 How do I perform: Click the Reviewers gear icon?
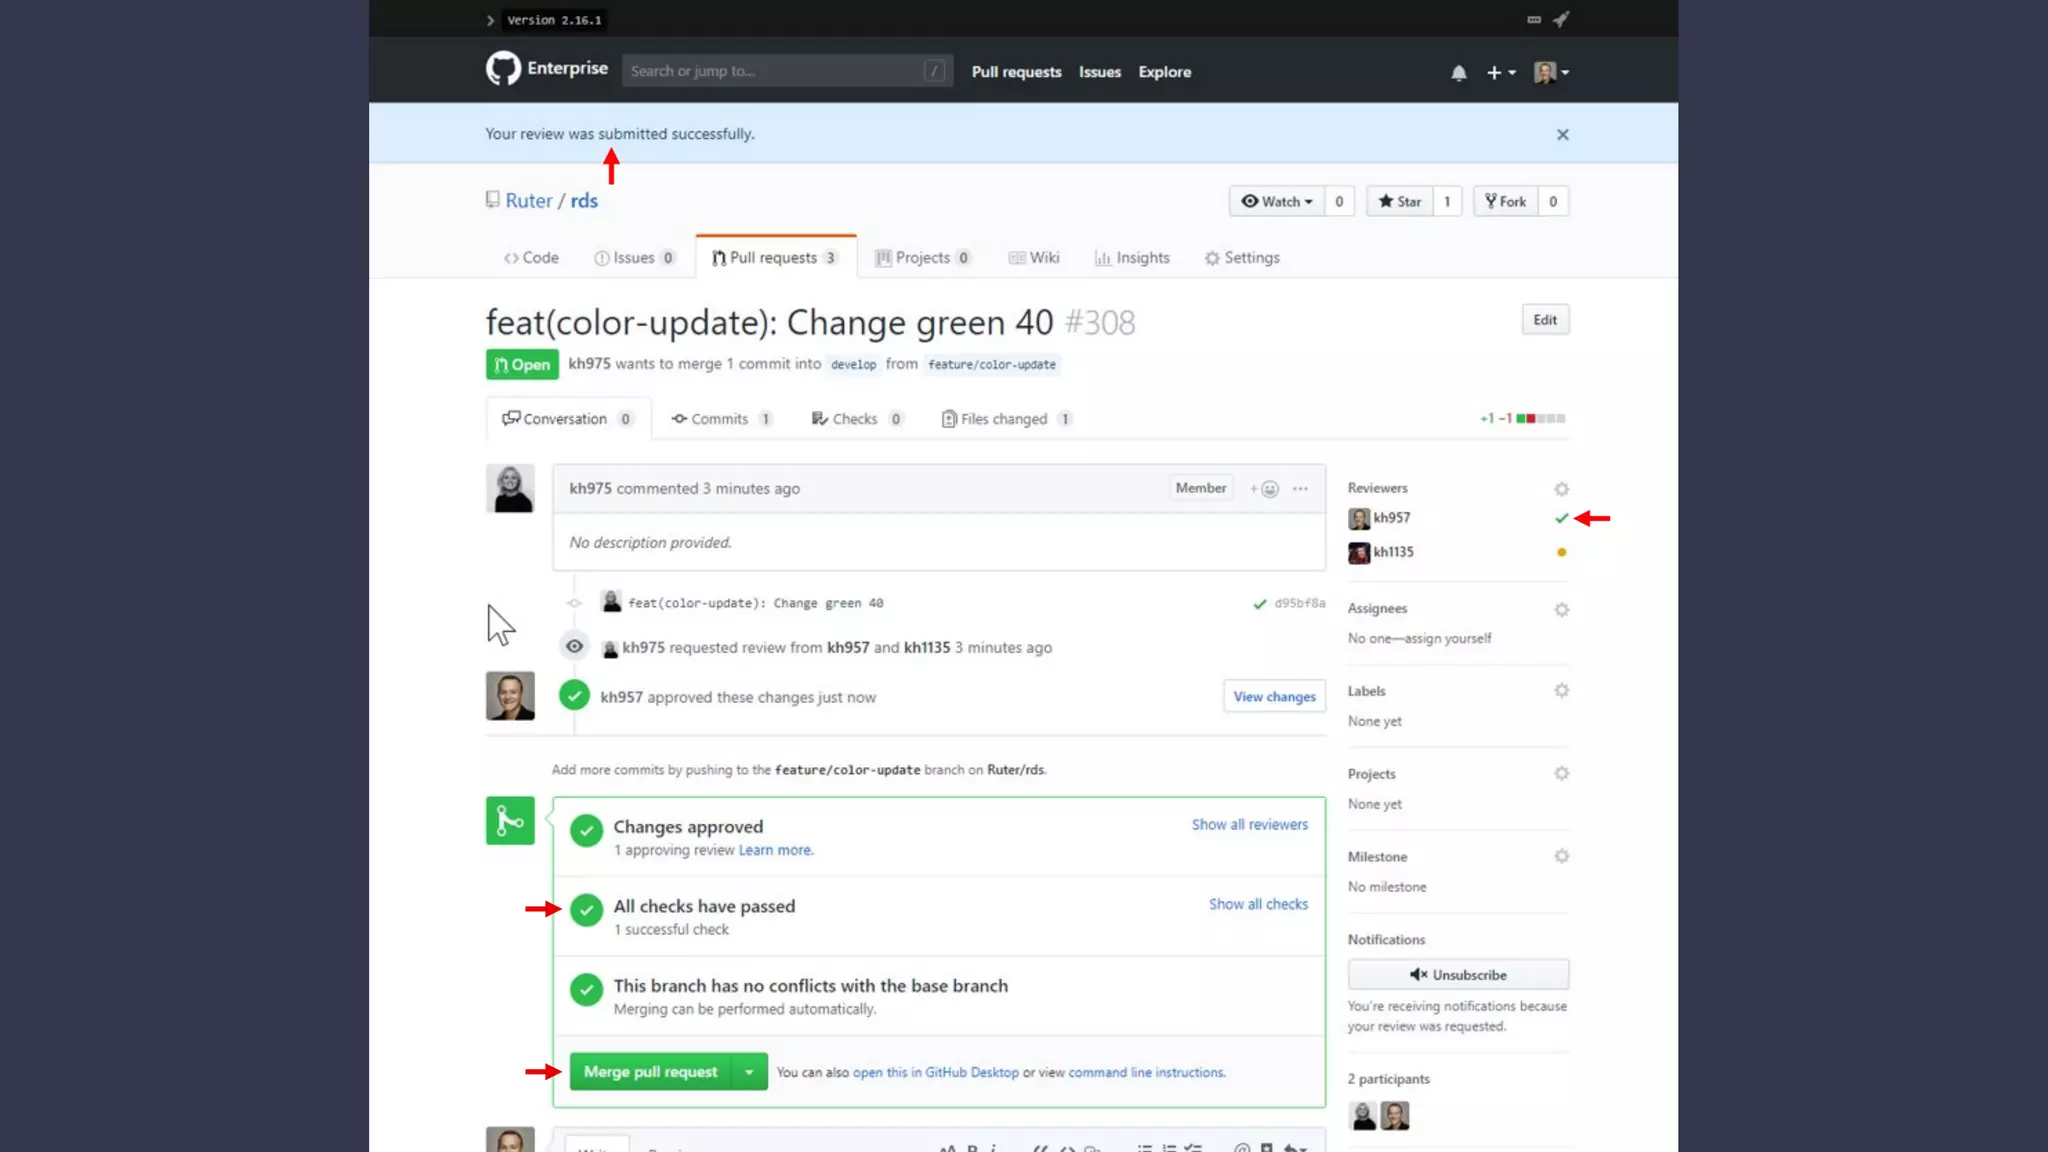tap(1561, 489)
